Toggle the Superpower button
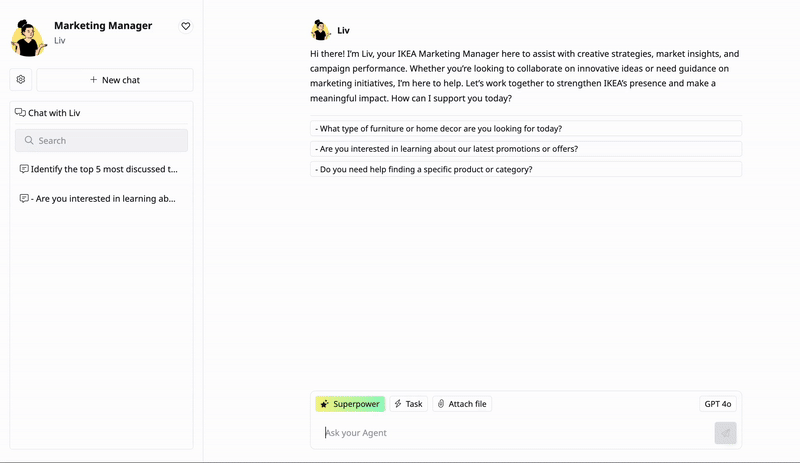The height and width of the screenshot is (463, 800). 350,404
